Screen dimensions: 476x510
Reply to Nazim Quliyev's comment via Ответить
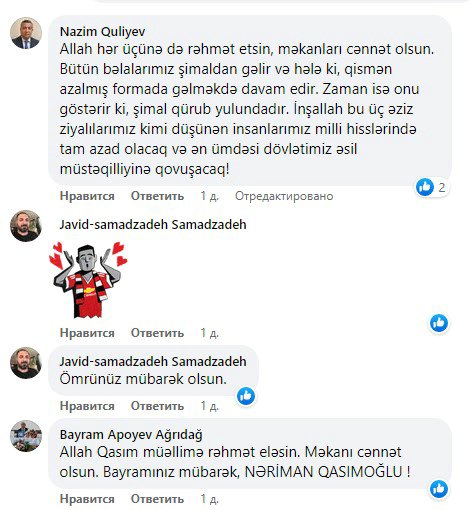157,196
